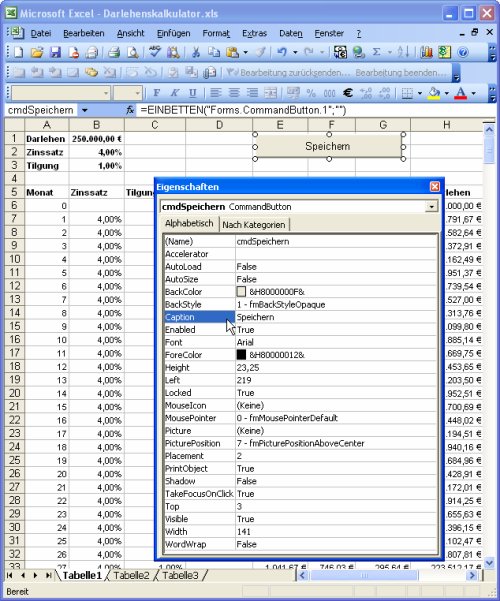Select the Caption property row

coord(300,317)
